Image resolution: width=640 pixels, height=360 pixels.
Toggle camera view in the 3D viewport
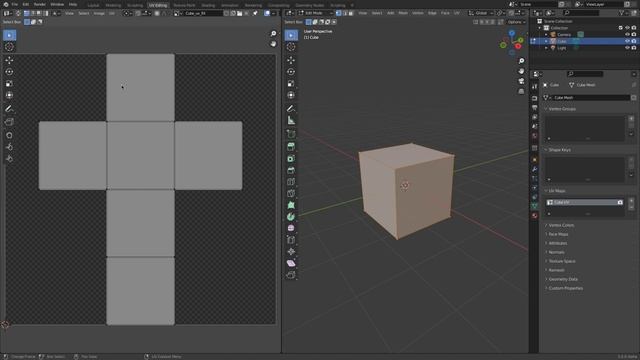pos(521,81)
